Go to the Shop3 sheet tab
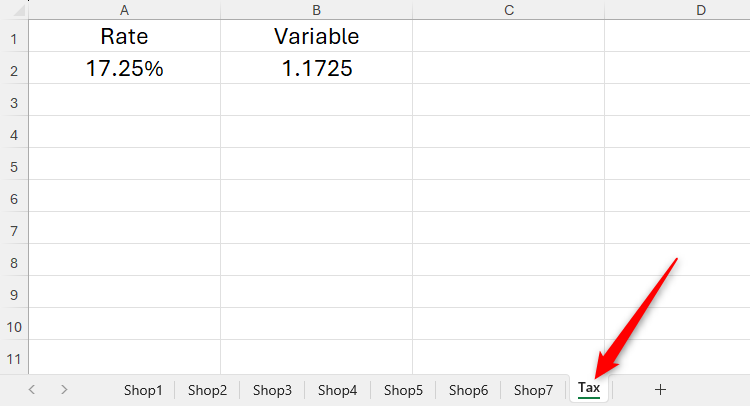The height and width of the screenshot is (406, 750). coord(272,390)
